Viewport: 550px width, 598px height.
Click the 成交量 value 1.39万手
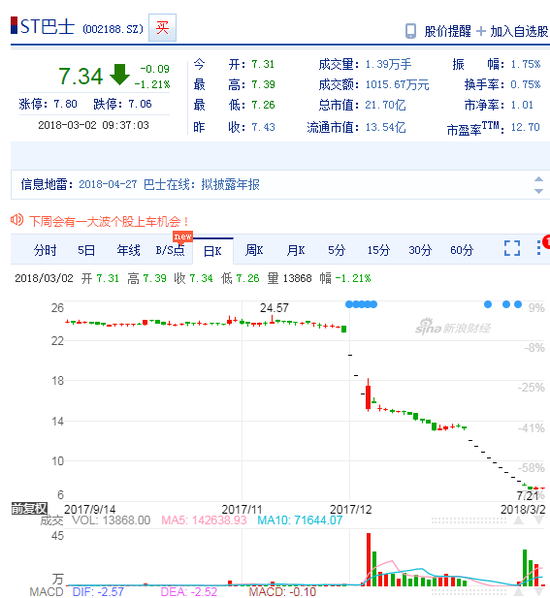click(x=388, y=64)
